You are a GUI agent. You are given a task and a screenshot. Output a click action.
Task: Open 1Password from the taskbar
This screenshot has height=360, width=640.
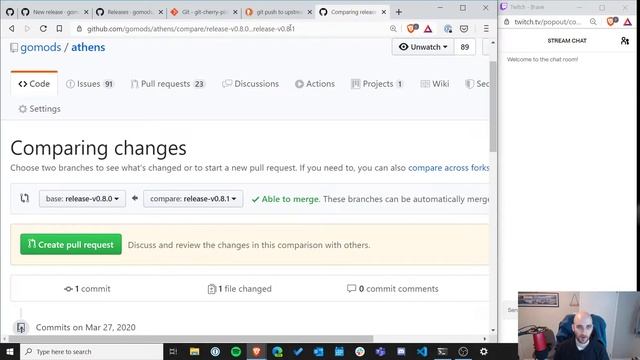(215, 351)
